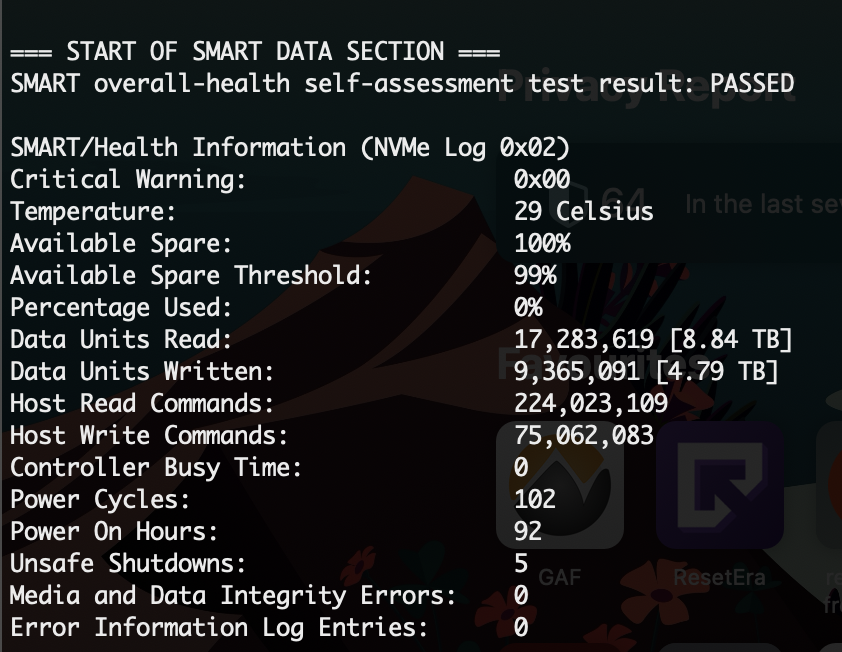
Task: Click the Privacy Report heading
Action: pos(646,86)
